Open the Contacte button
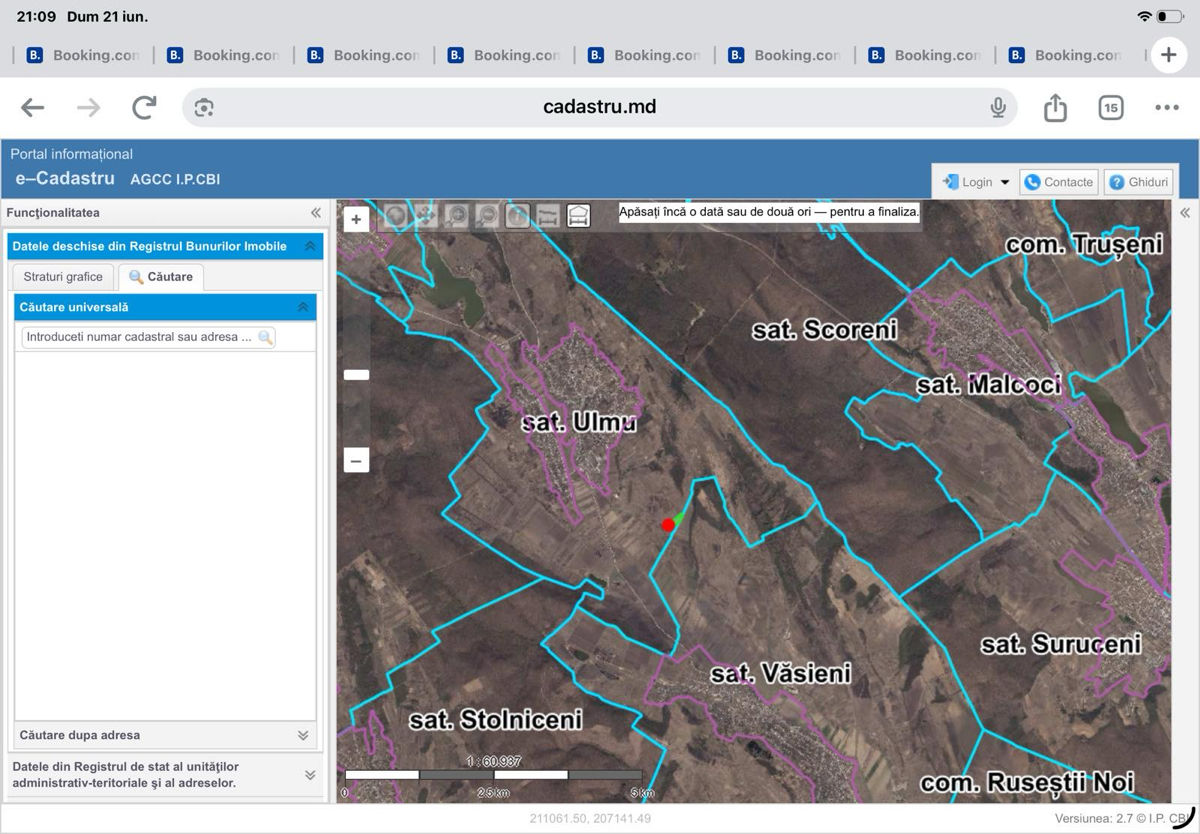The height and width of the screenshot is (834, 1200). coord(1059,182)
